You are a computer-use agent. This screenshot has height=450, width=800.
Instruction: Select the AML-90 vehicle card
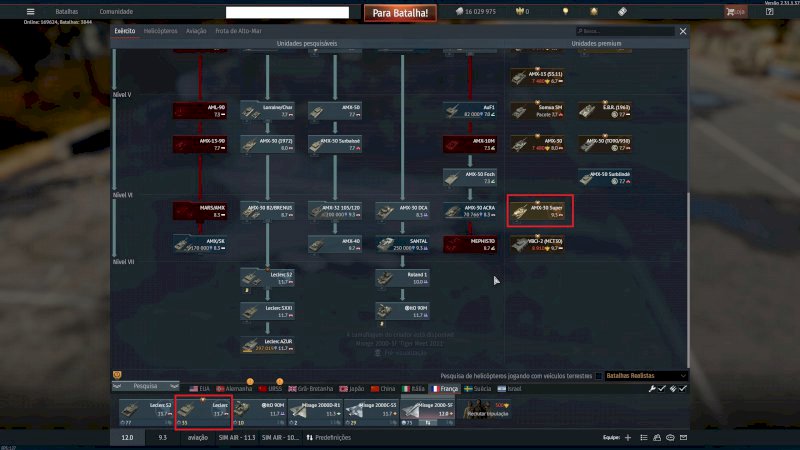(x=200, y=111)
